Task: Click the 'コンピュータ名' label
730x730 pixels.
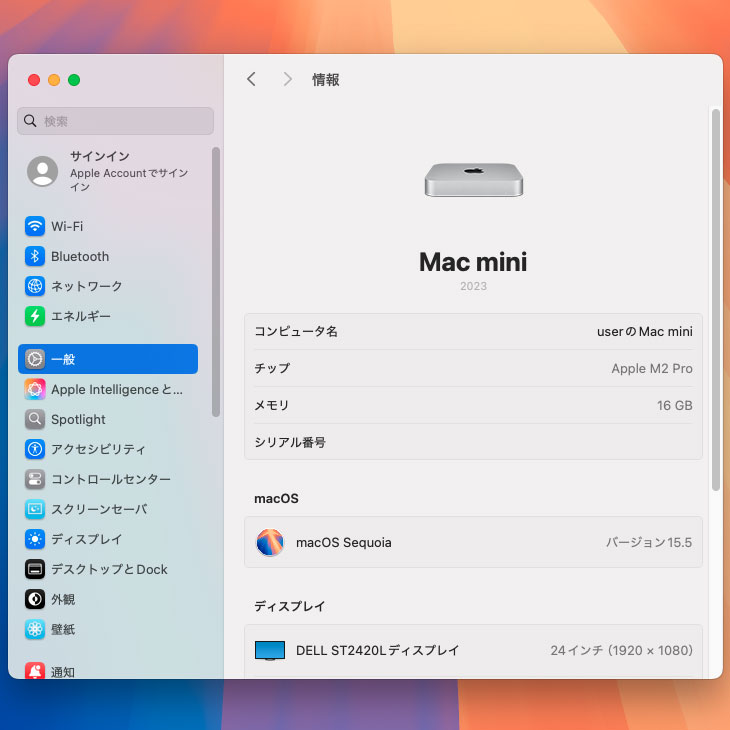Action: [296, 331]
